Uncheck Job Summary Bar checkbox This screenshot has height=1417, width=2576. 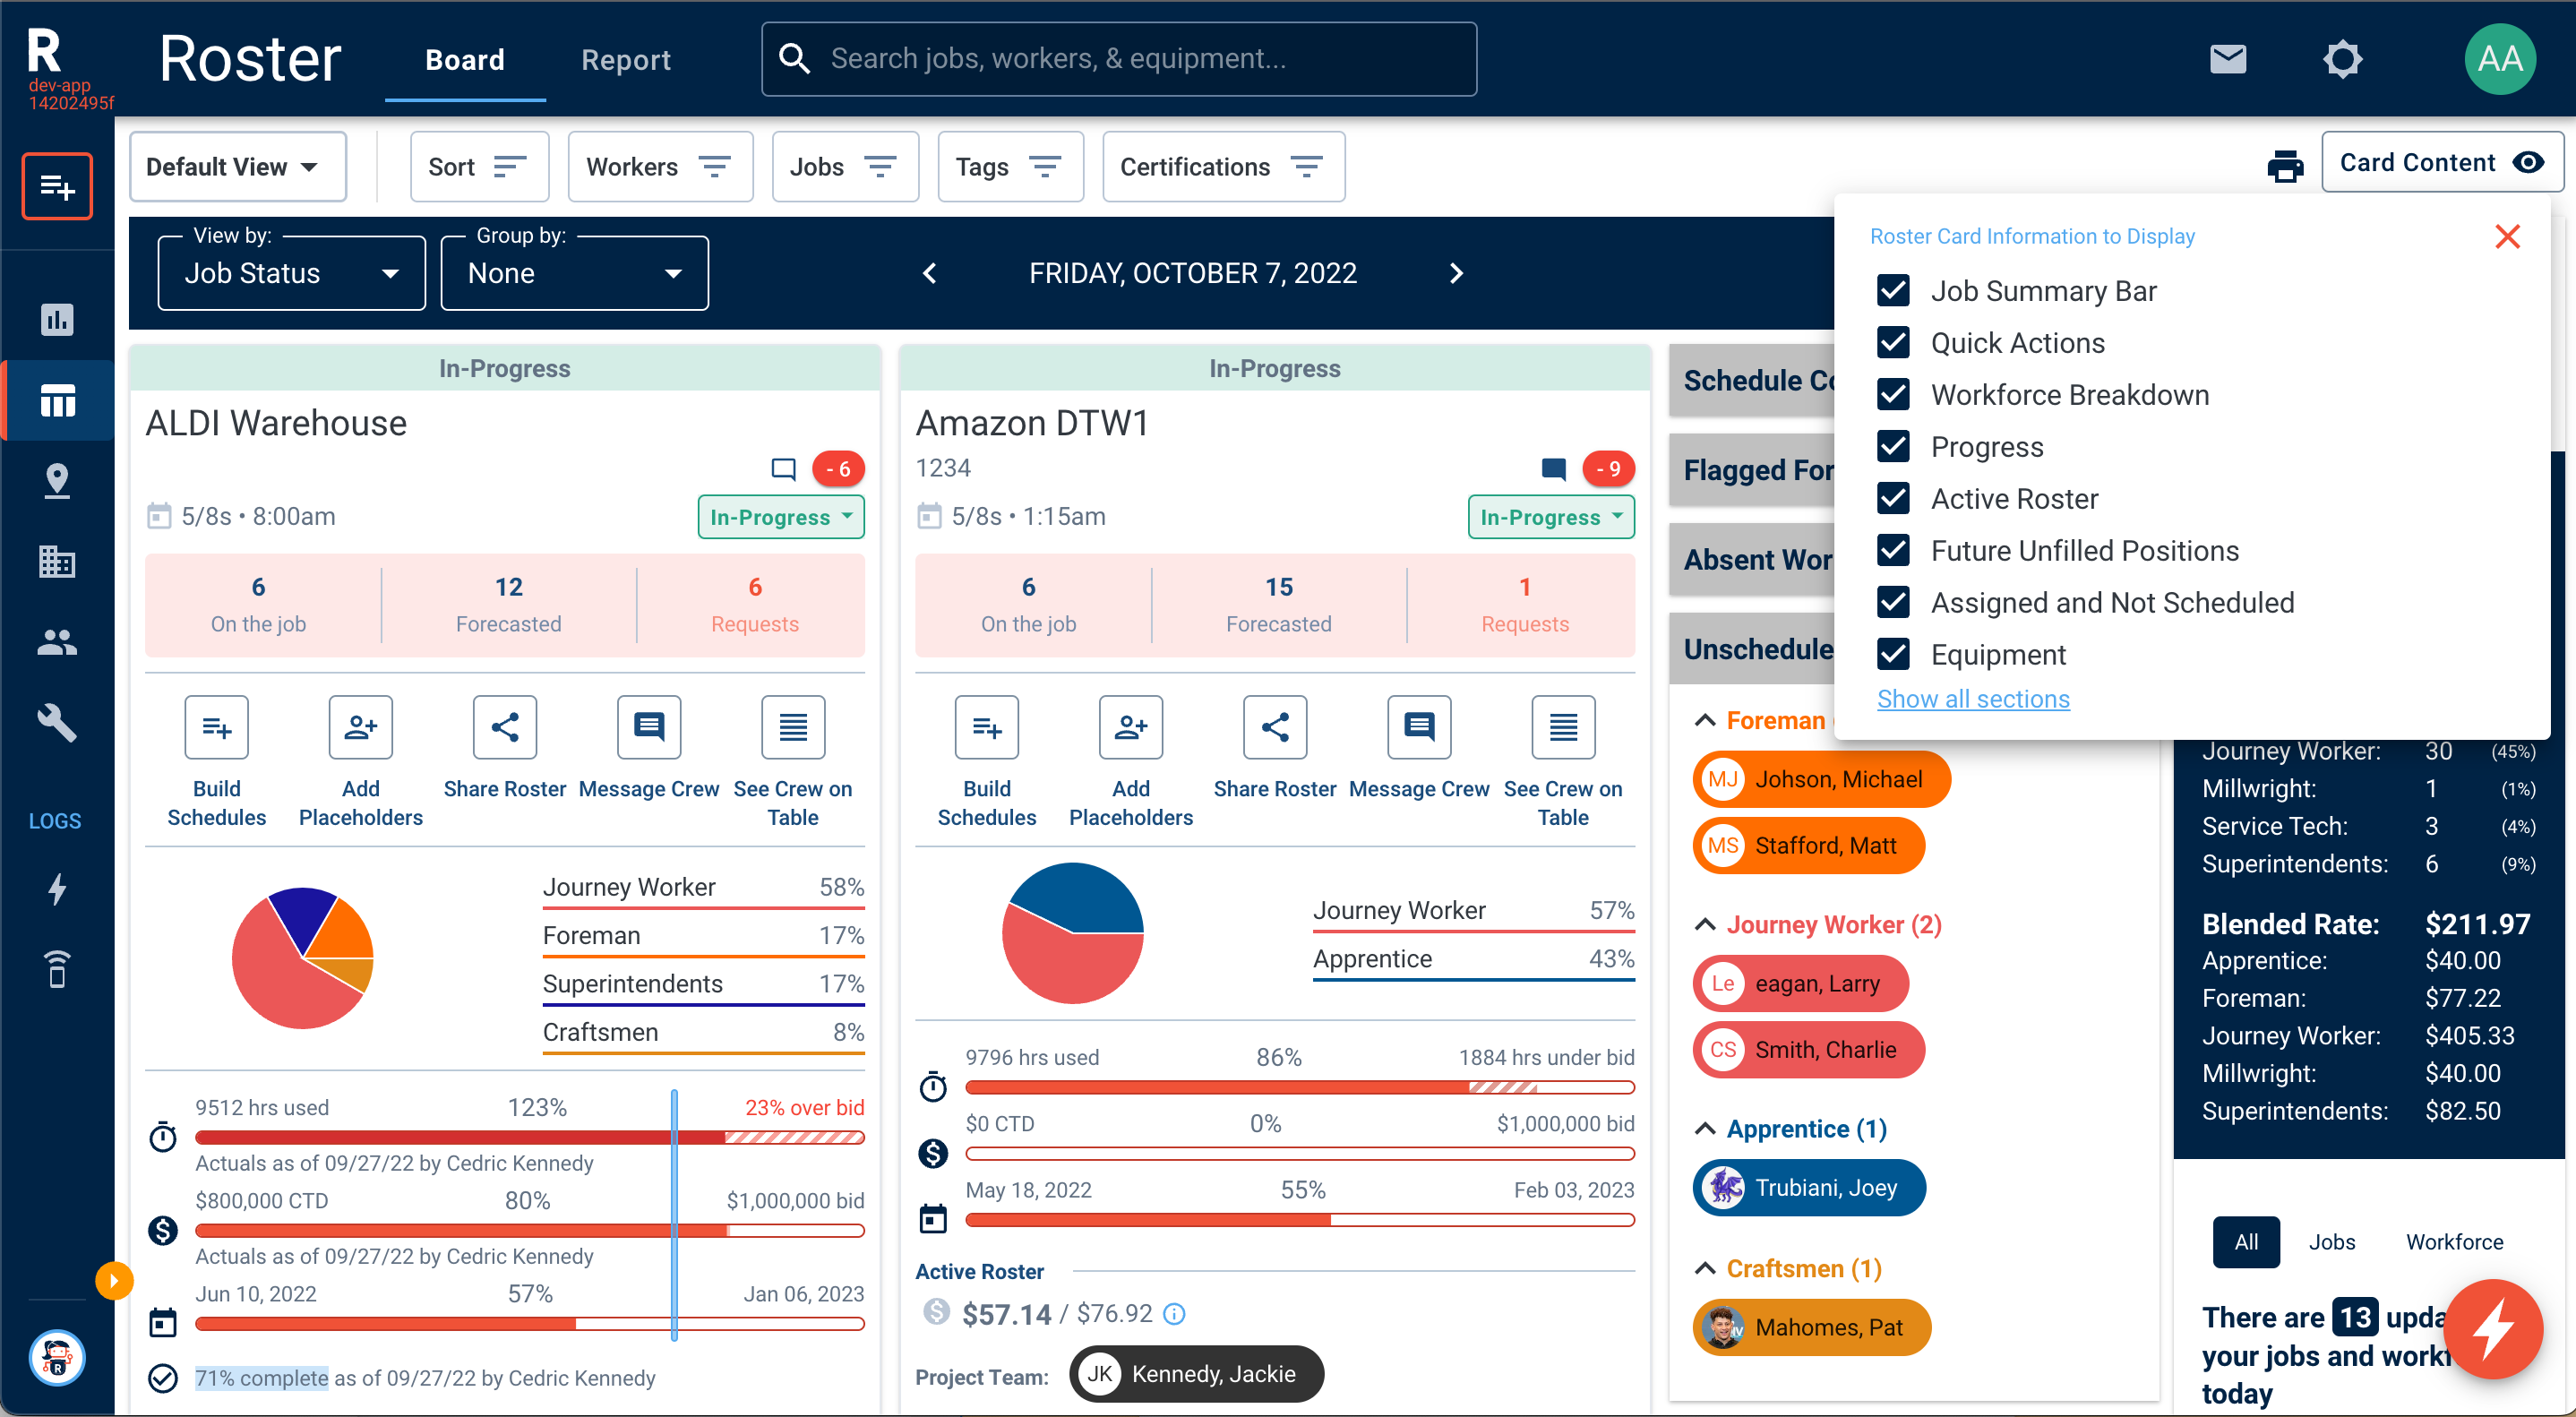[x=1892, y=291]
